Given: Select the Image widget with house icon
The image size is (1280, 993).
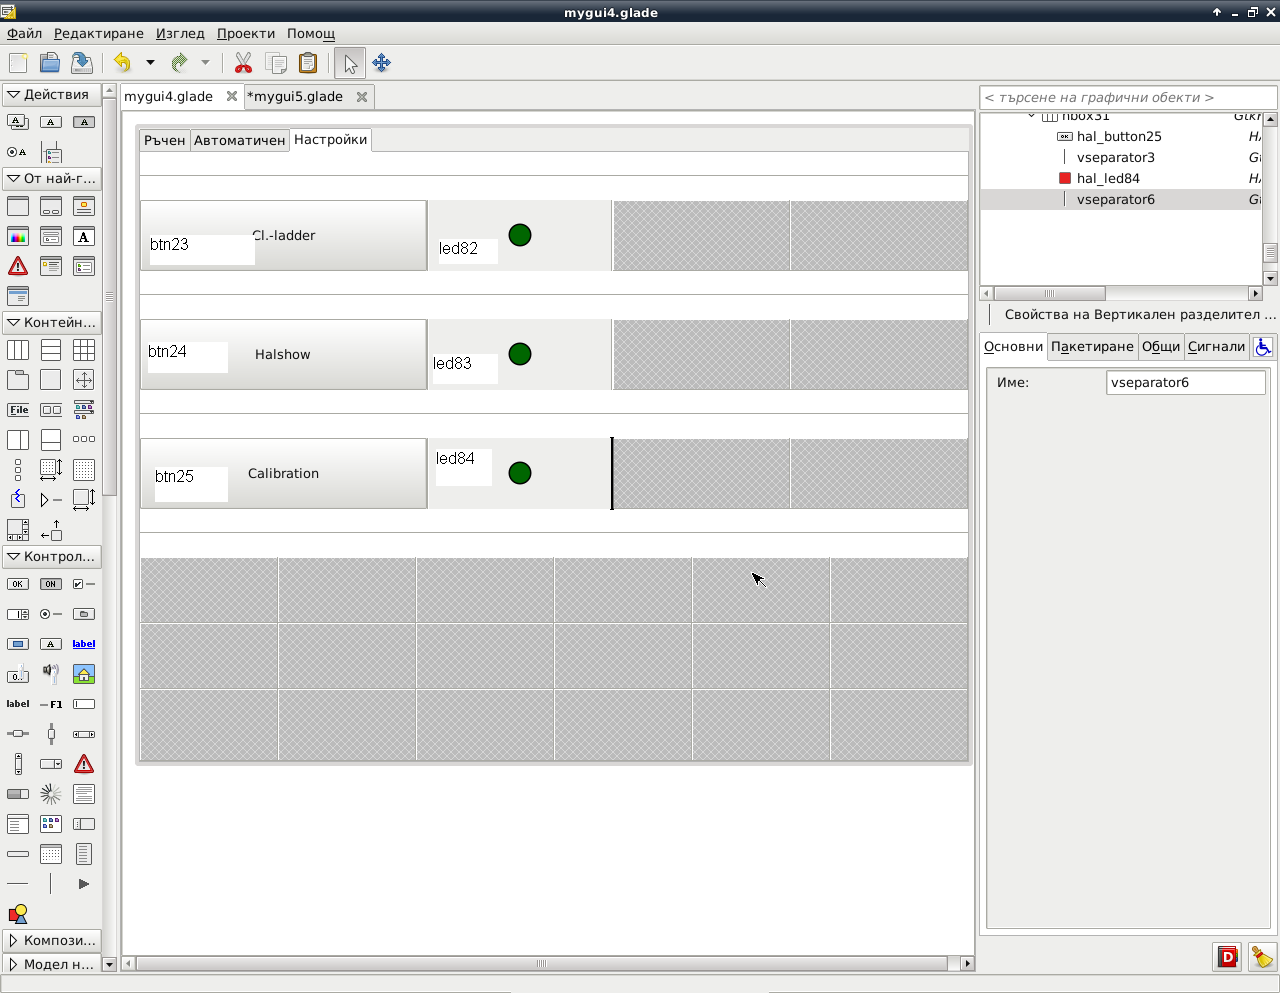Looking at the screenshot, I should click(84, 674).
